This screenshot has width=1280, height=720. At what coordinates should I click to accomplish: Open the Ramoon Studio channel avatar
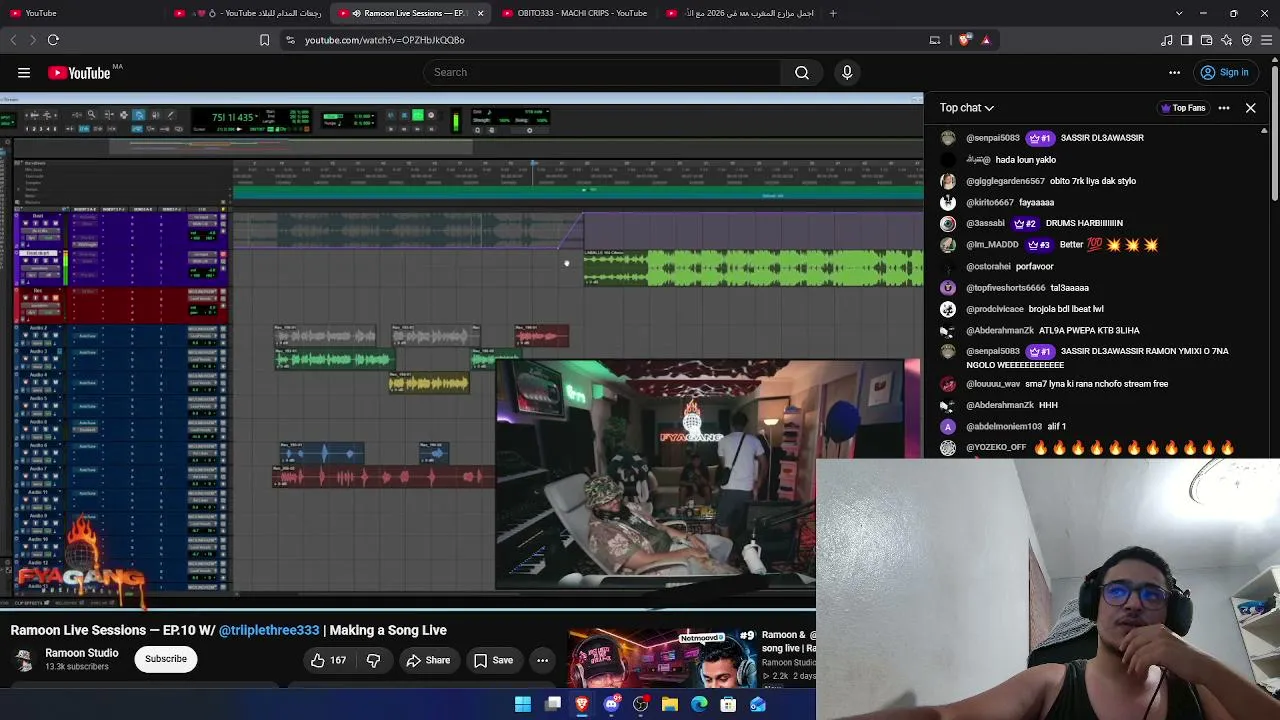click(x=24, y=660)
